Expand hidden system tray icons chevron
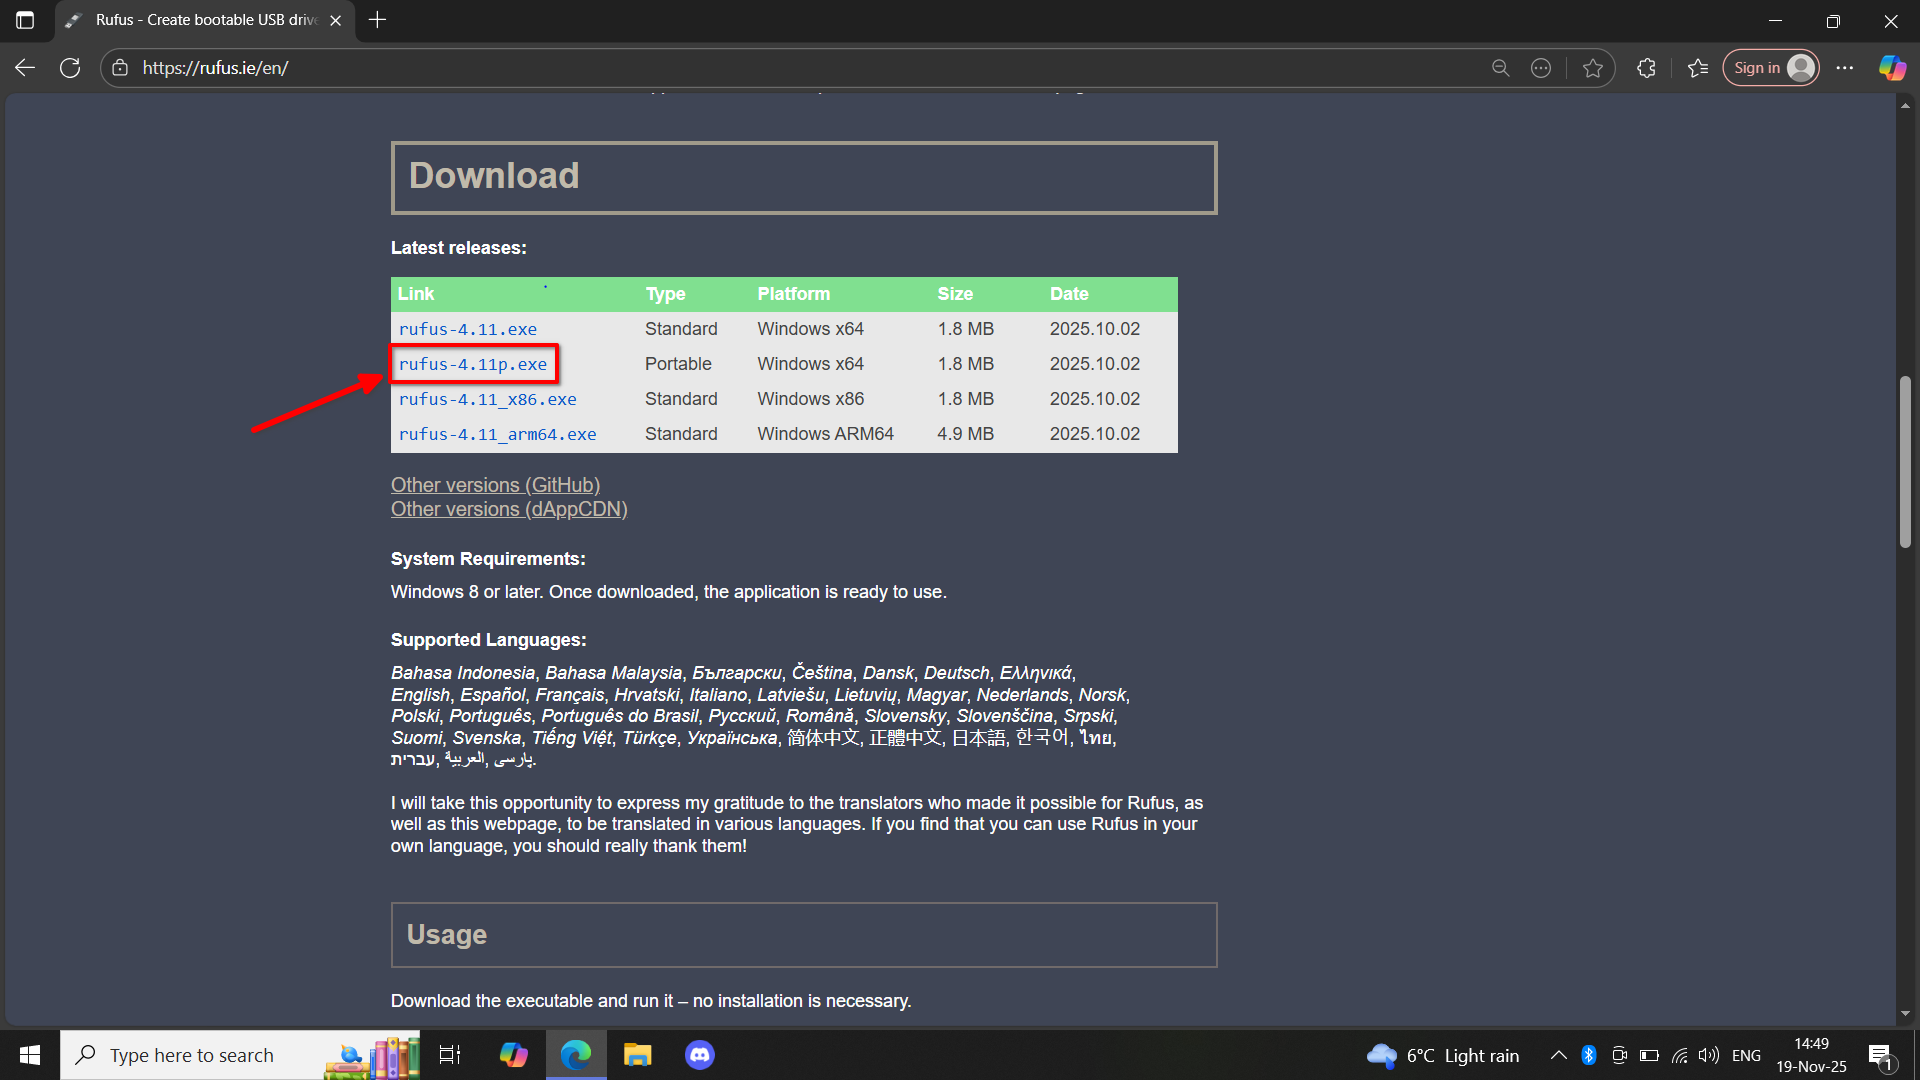The height and width of the screenshot is (1080, 1920). (1558, 1055)
